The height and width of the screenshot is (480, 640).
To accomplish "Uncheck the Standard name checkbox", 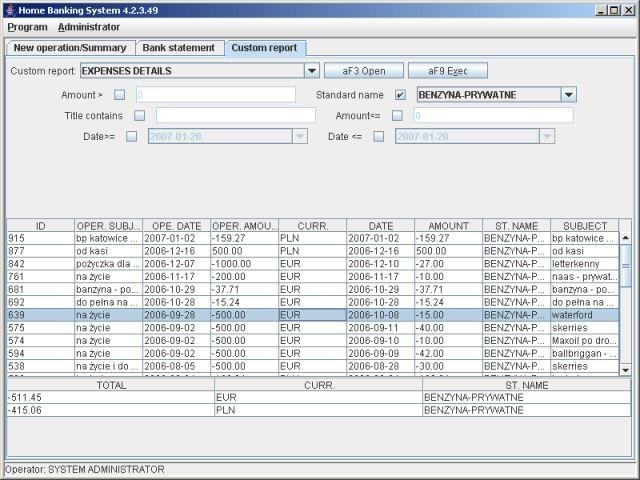I will click(400, 95).
